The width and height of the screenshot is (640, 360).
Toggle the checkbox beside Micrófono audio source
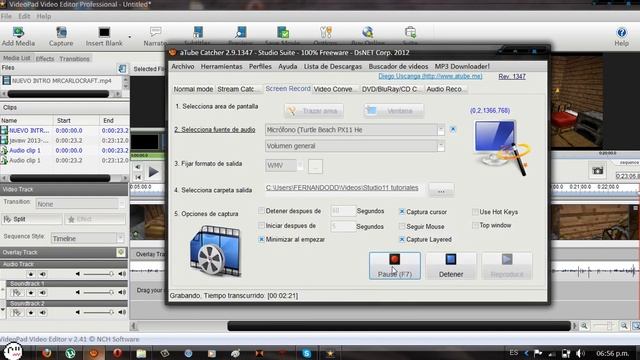point(453,129)
